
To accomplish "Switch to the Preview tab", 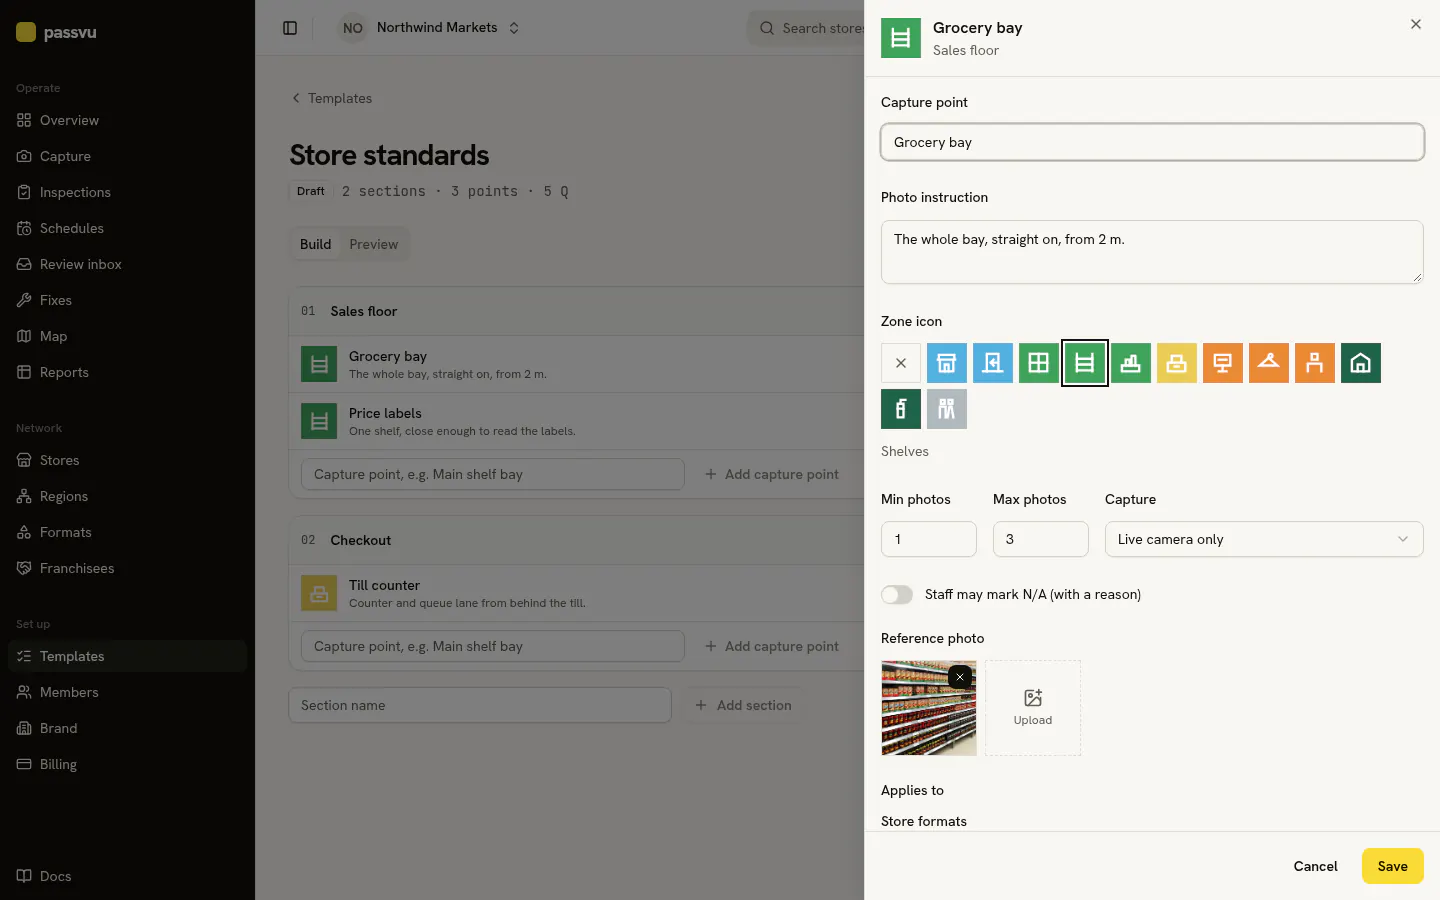I will [x=374, y=244].
